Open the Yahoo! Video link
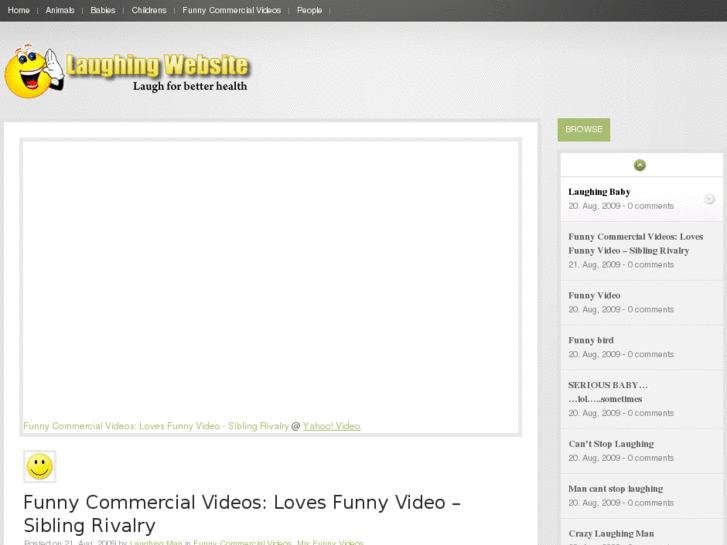This screenshot has width=727, height=545. (332, 426)
